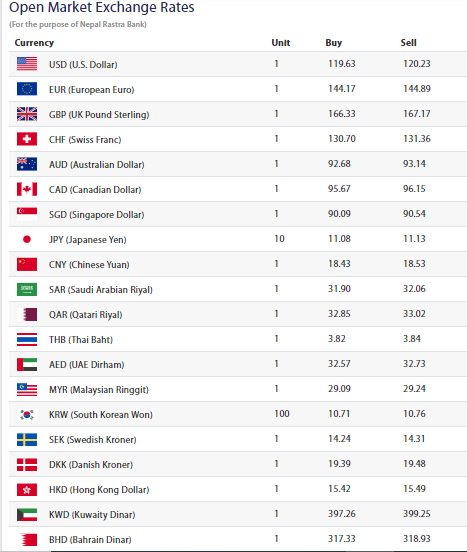This screenshot has height=552, width=467.
Task: Click the Open Market Exchange Rates heading
Action: pos(102,7)
